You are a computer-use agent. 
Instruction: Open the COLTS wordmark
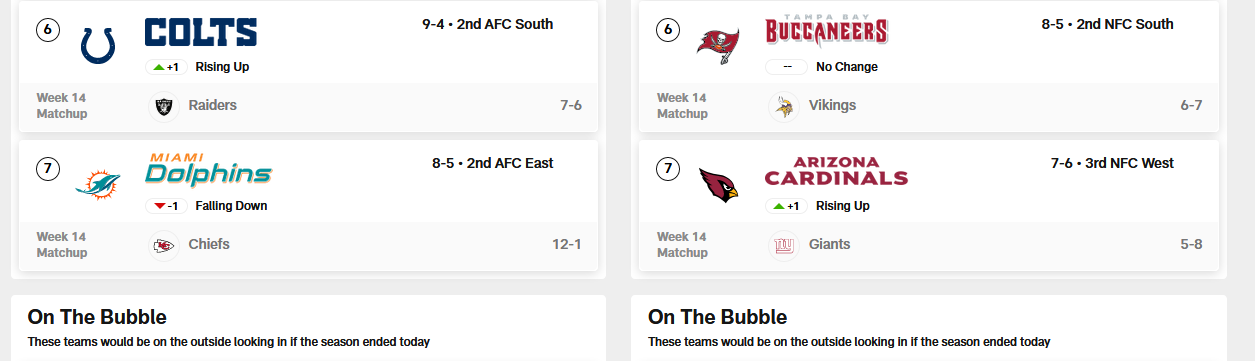(202, 32)
